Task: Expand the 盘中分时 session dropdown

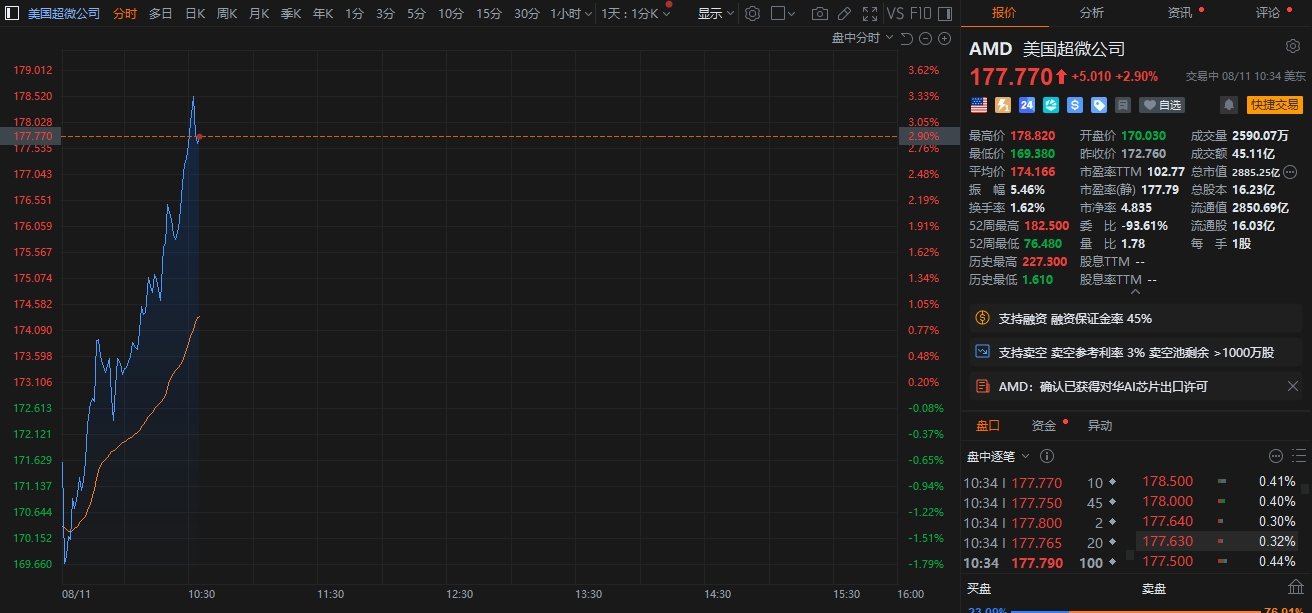Action: point(861,38)
